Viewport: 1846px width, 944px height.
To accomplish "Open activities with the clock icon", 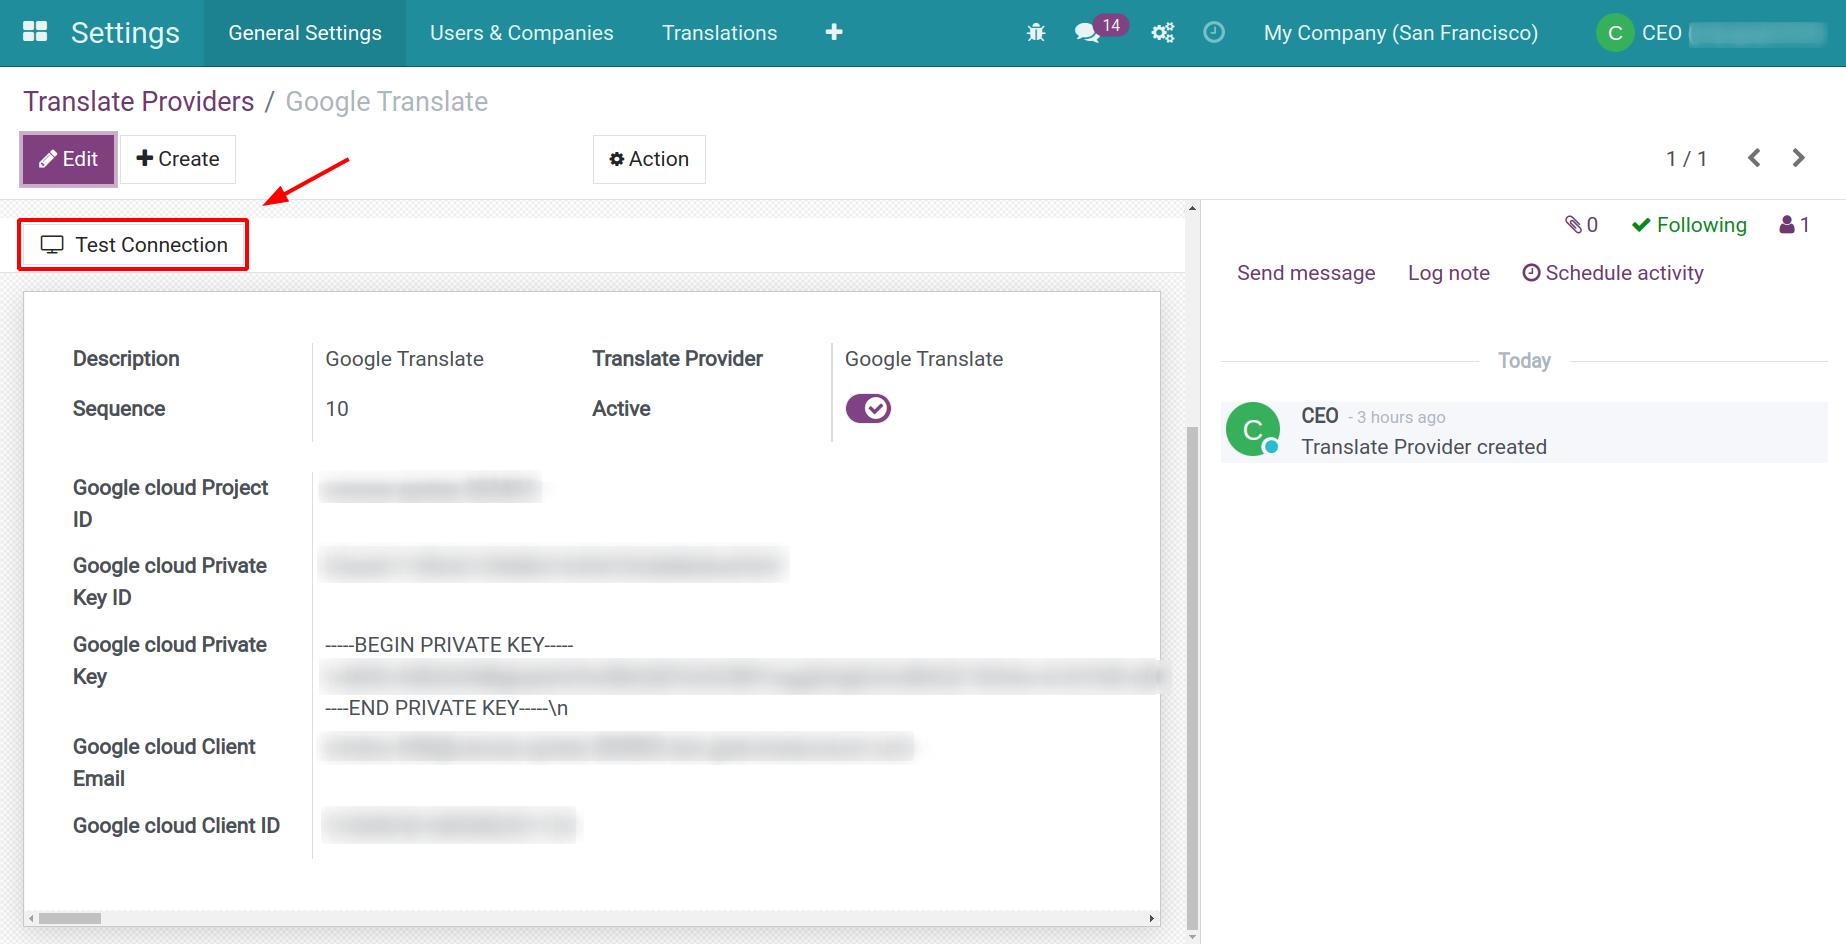I will tap(1214, 32).
